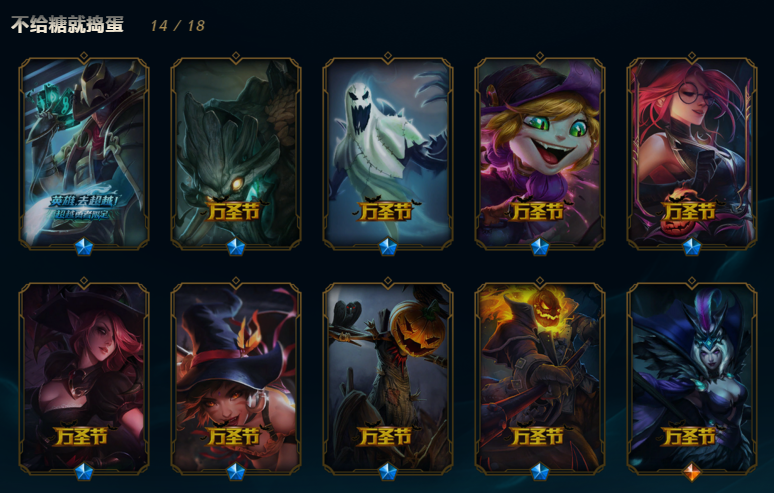This screenshot has height=493, width=774.
Task: Select the dark tree monster 万圣节 skin
Action: [235, 152]
